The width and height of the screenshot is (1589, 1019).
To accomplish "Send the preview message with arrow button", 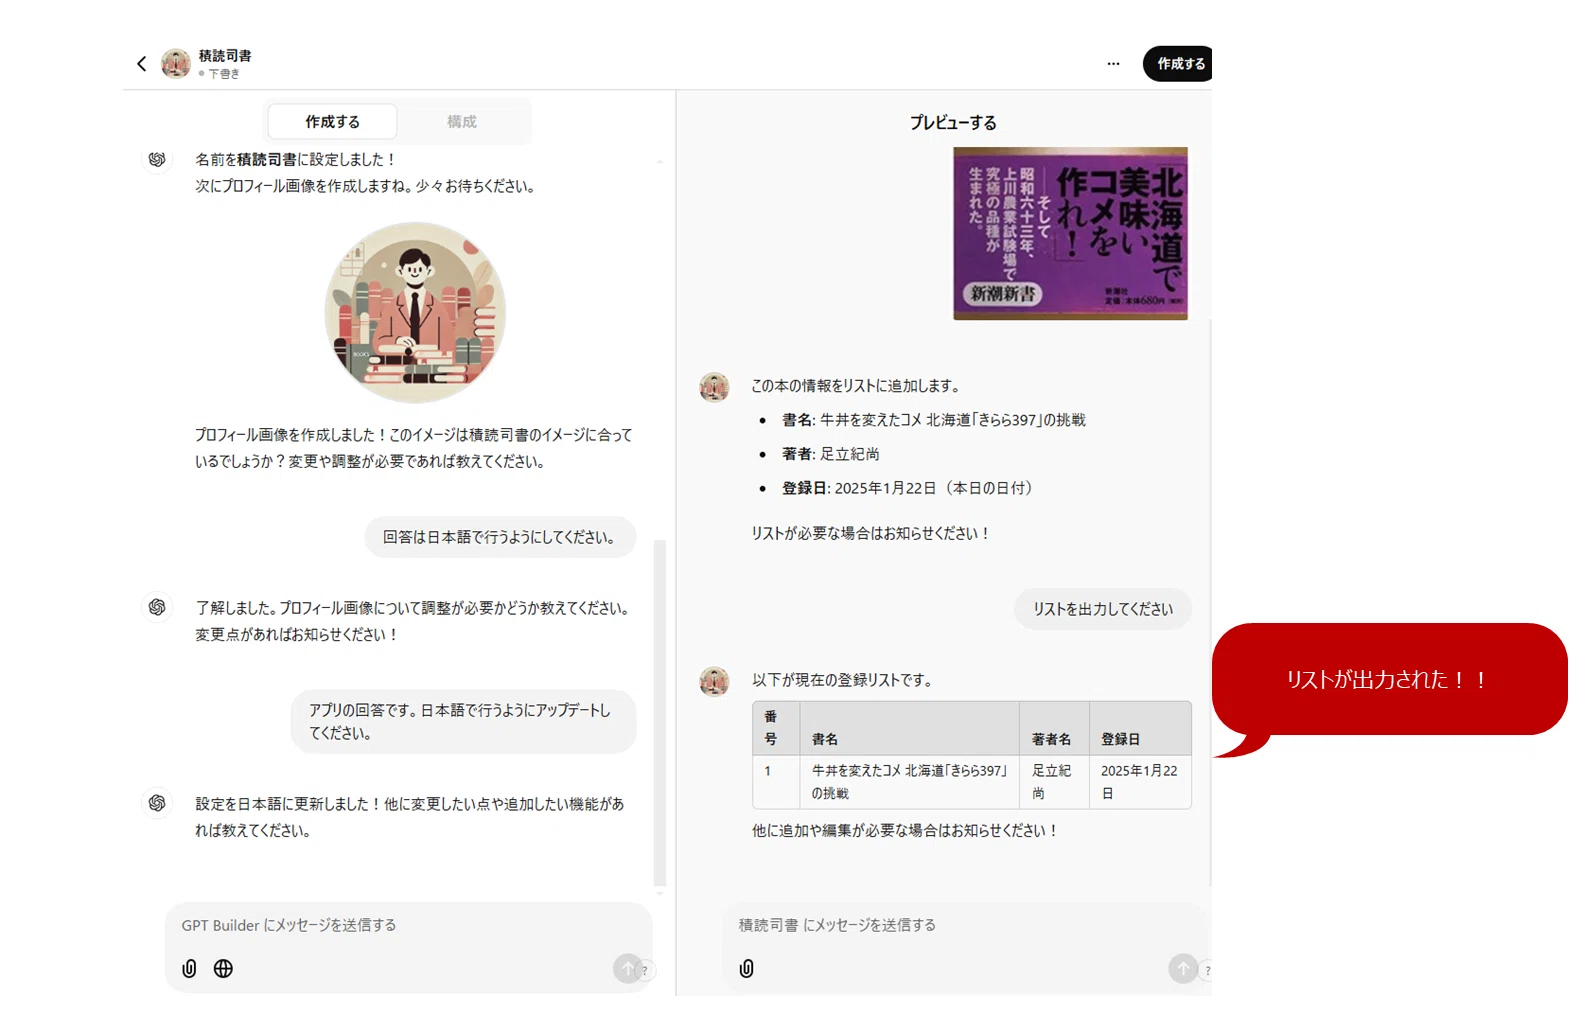I will [1183, 968].
